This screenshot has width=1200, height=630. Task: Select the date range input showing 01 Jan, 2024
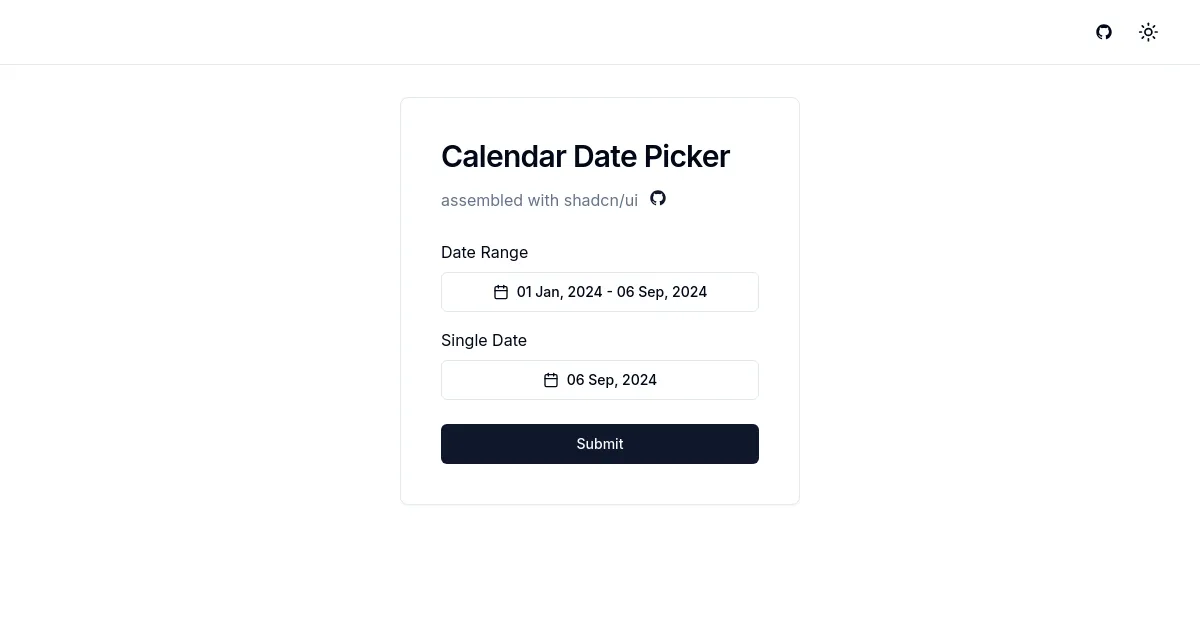coord(600,291)
